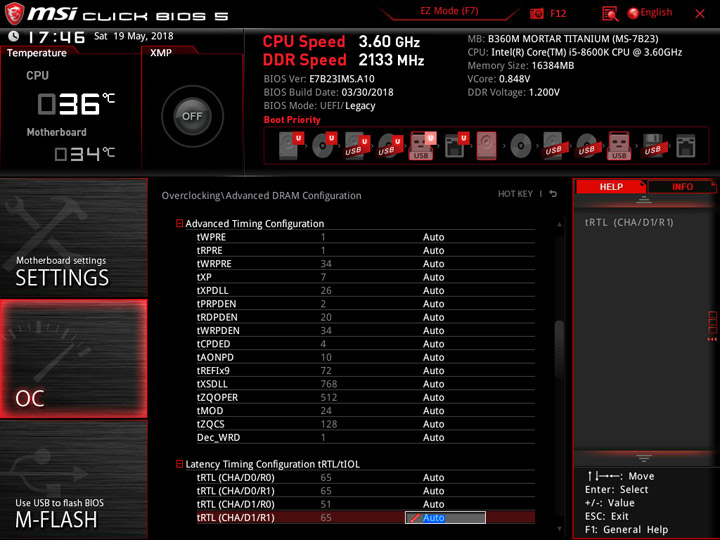
Task: Open the BIOS search magnifier icon
Action: point(610,14)
